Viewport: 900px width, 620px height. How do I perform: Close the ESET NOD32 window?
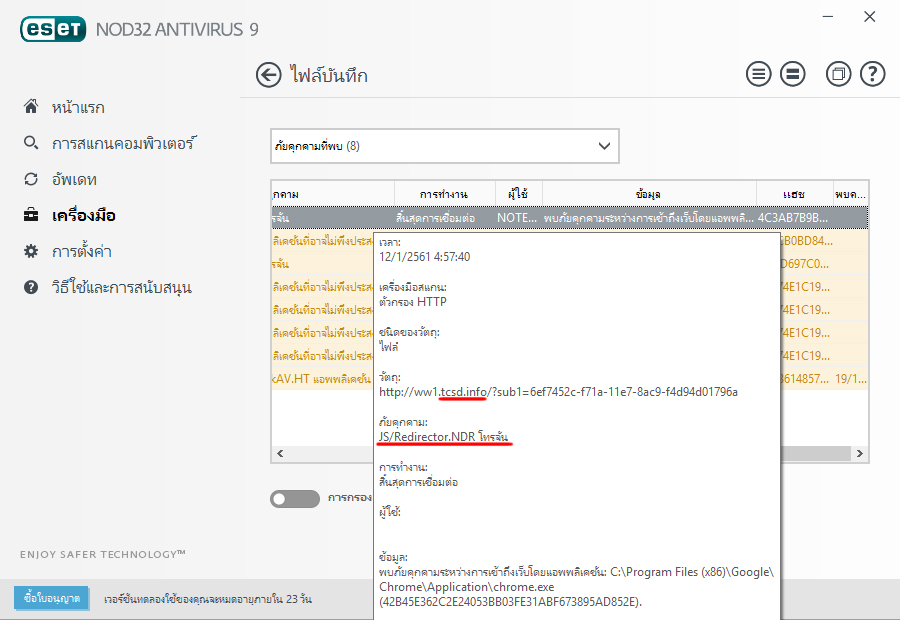tap(870, 17)
